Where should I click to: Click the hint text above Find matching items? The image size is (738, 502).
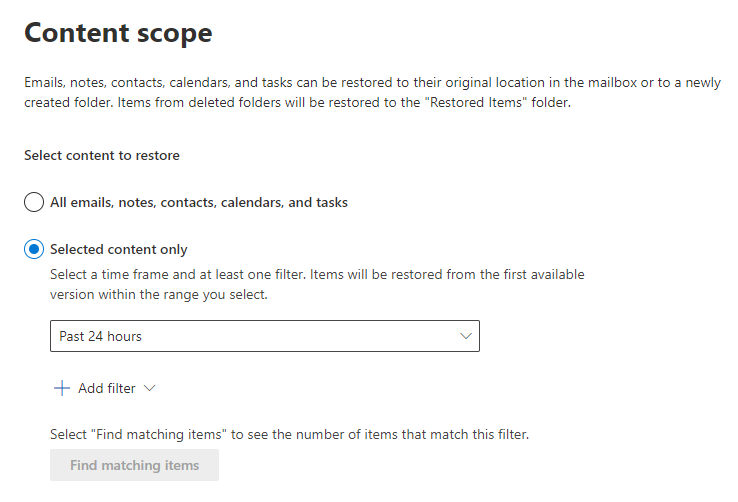(x=289, y=435)
